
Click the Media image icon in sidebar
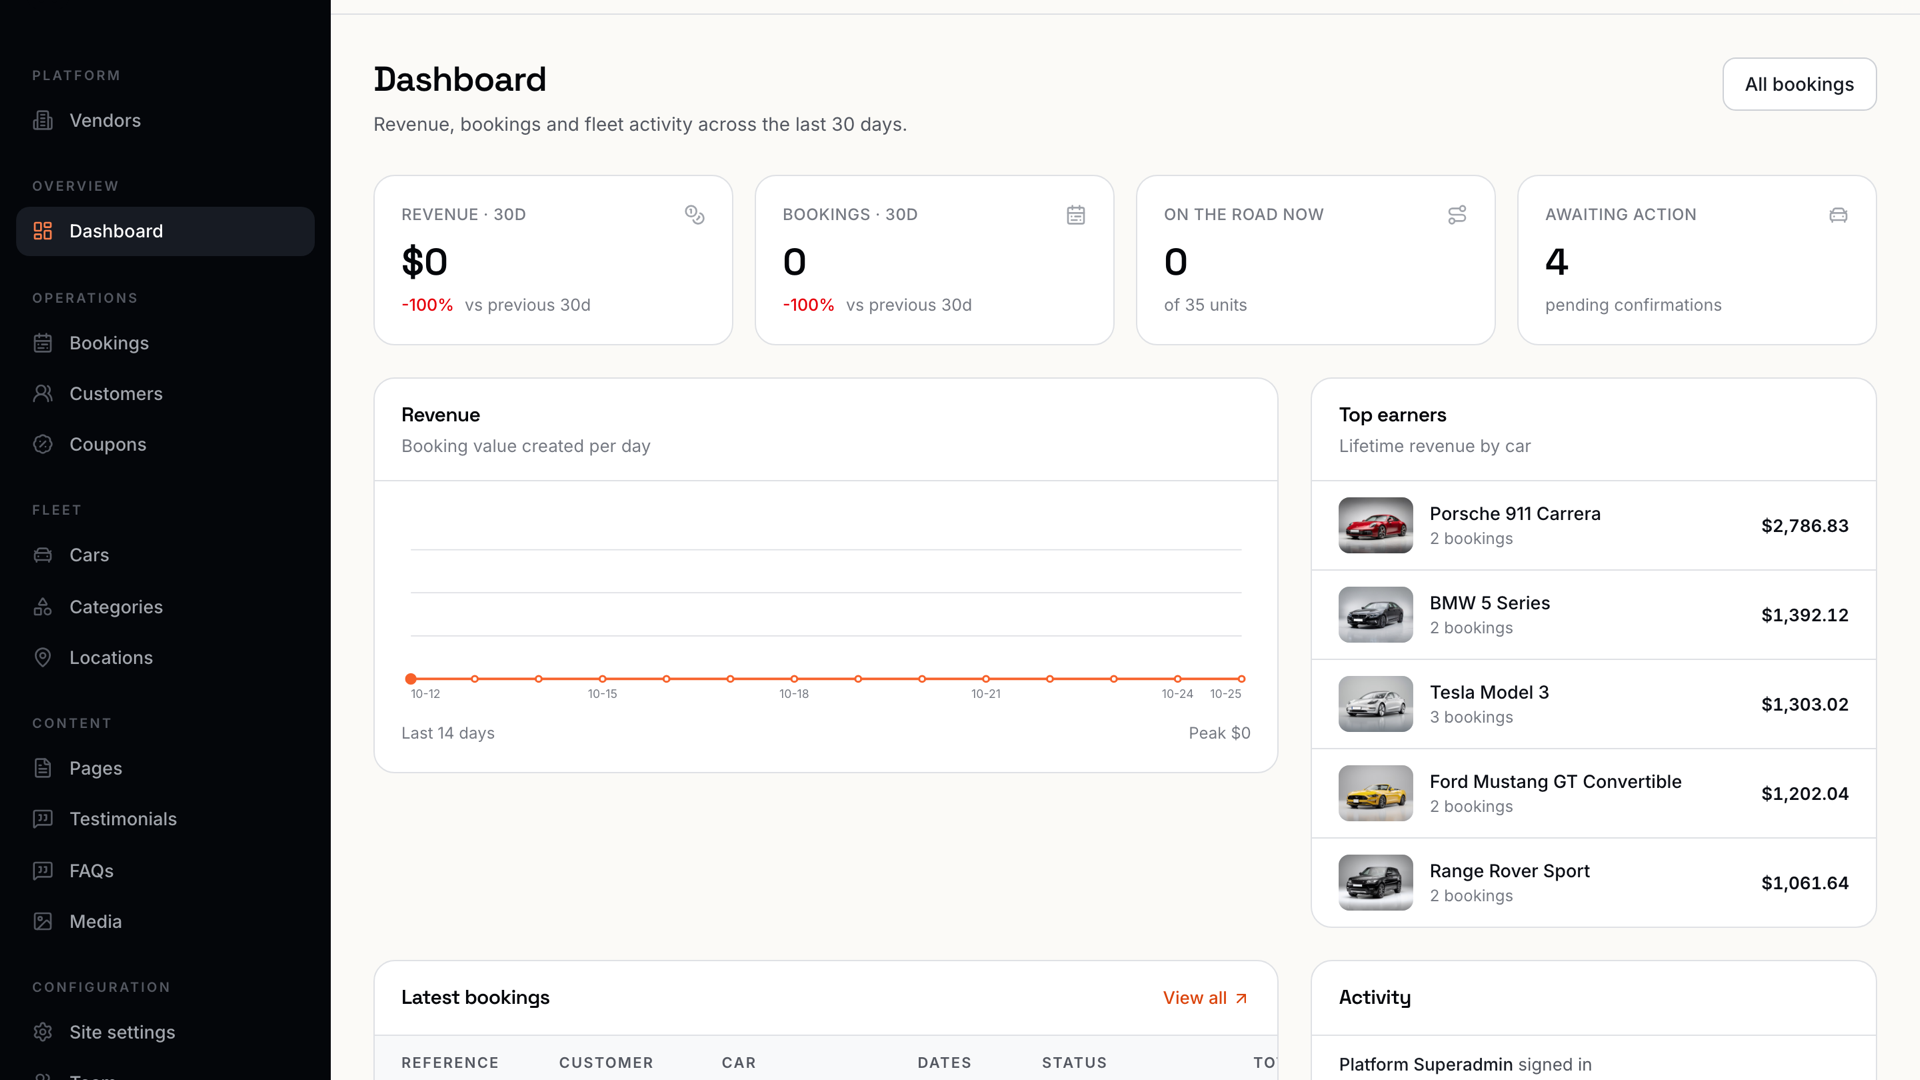tap(43, 921)
